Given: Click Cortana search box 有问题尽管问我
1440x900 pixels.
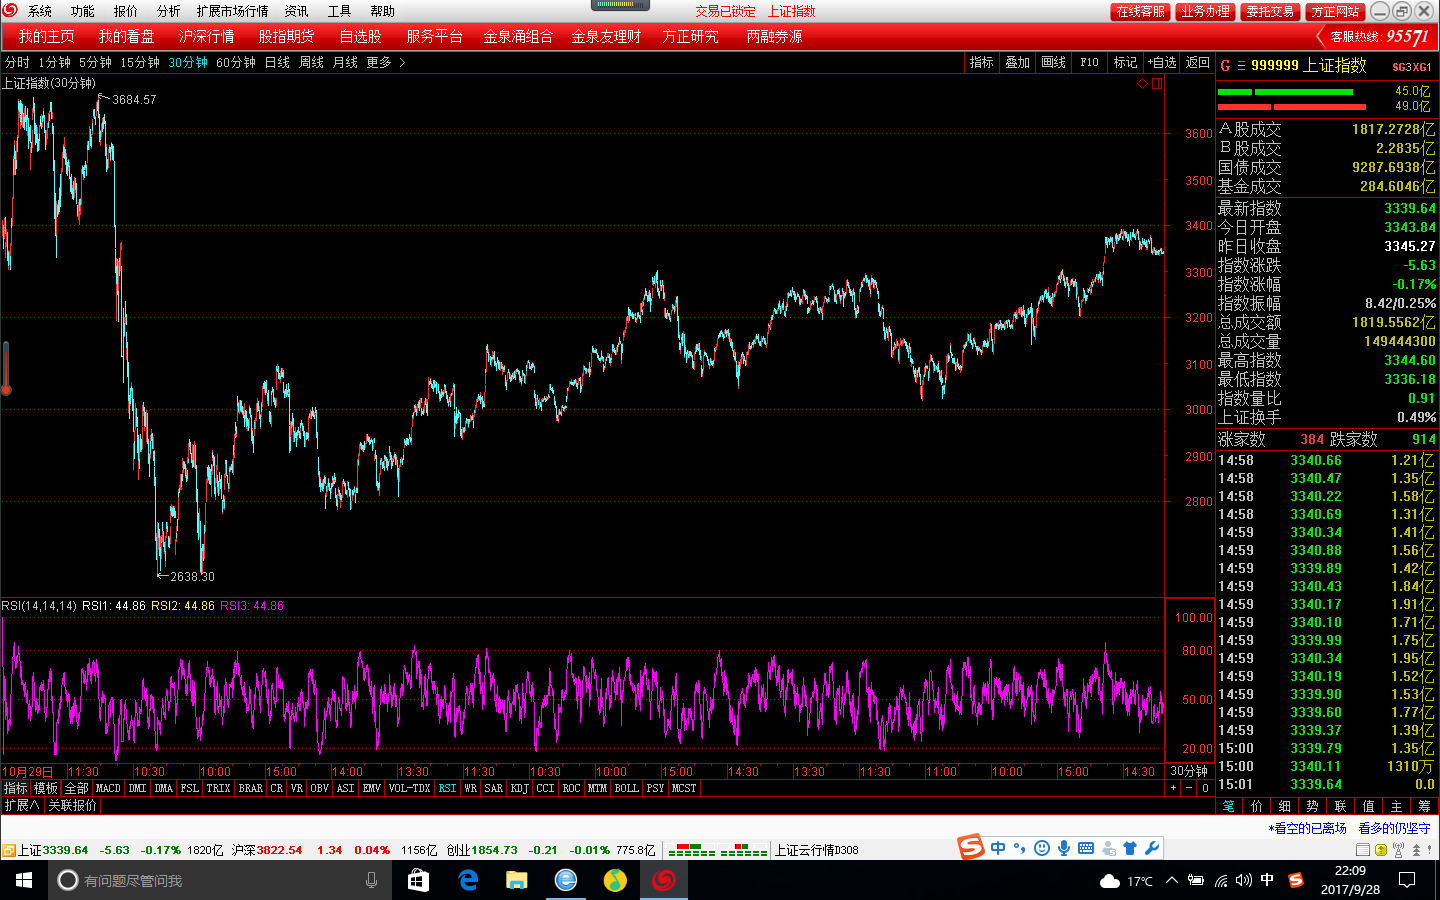Looking at the screenshot, I should point(220,880).
